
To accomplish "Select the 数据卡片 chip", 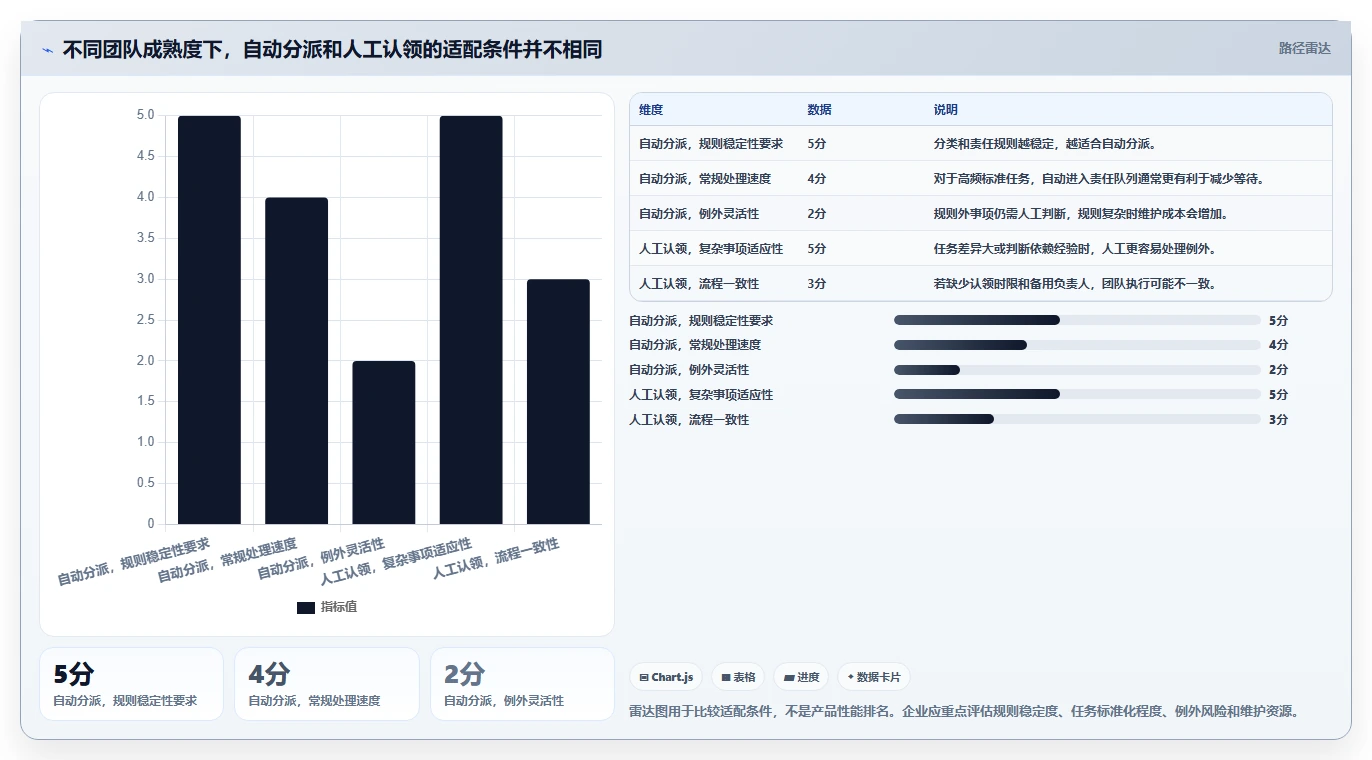I will tap(874, 677).
